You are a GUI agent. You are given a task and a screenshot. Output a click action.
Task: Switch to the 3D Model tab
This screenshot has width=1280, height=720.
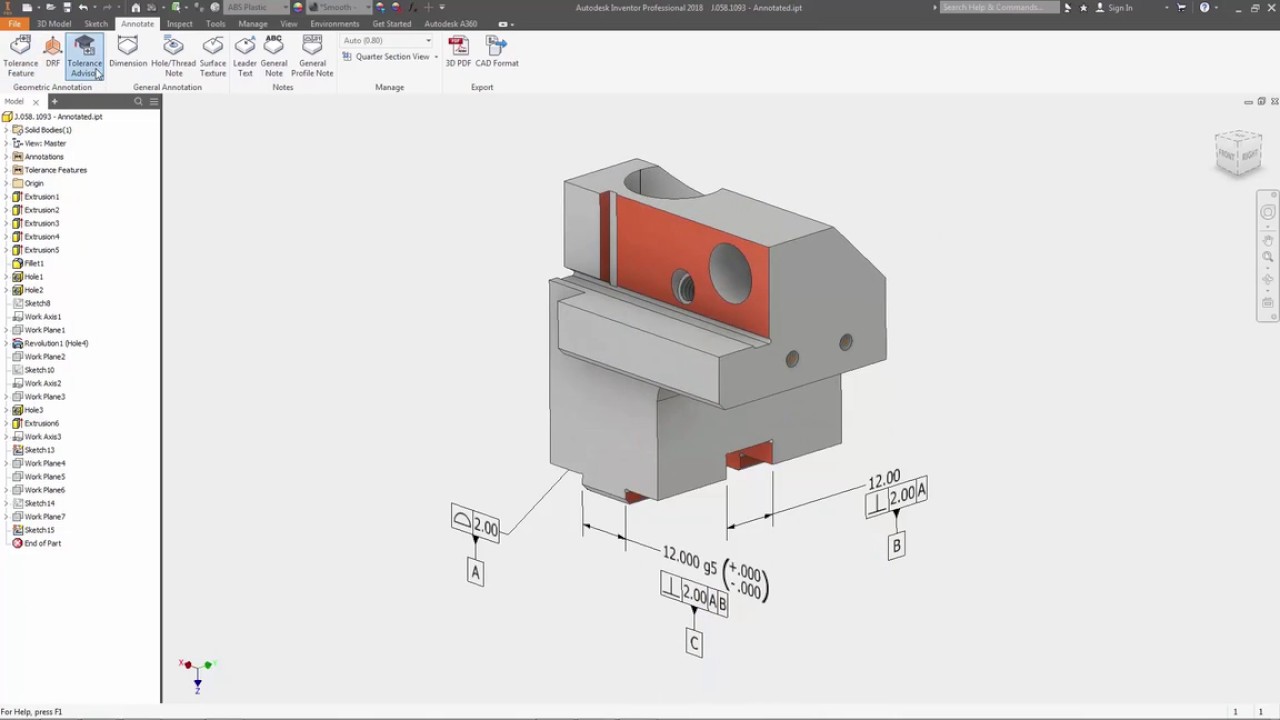pos(54,23)
